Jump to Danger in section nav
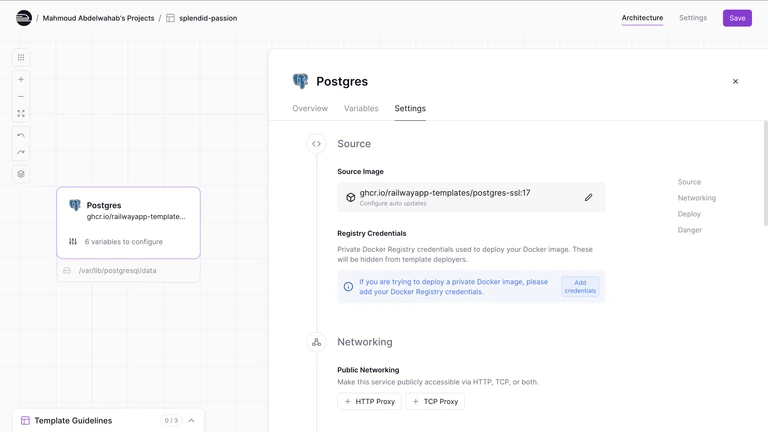This screenshot has width=768, height=432. (690, 230)
